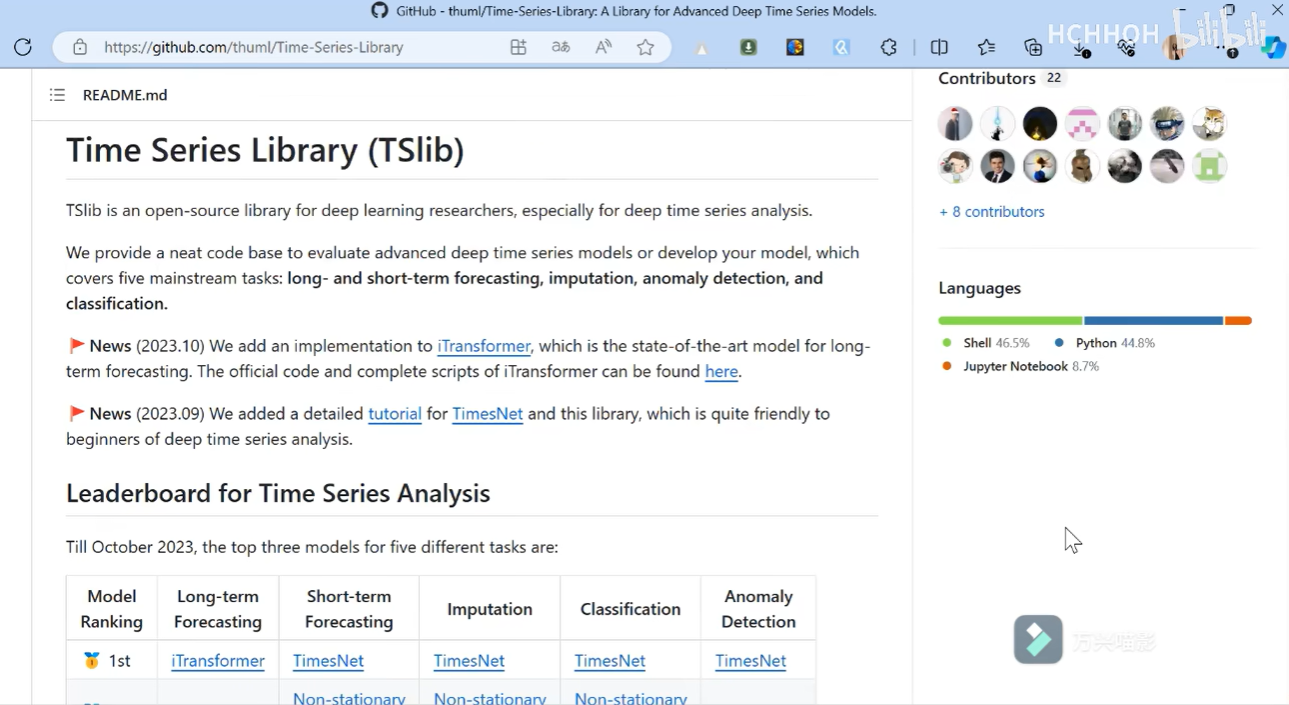This screenshot has height=705, width=1289.
Task: Open TimesNet in the Anomaly Detection column
Action: [x=751, y=661]
